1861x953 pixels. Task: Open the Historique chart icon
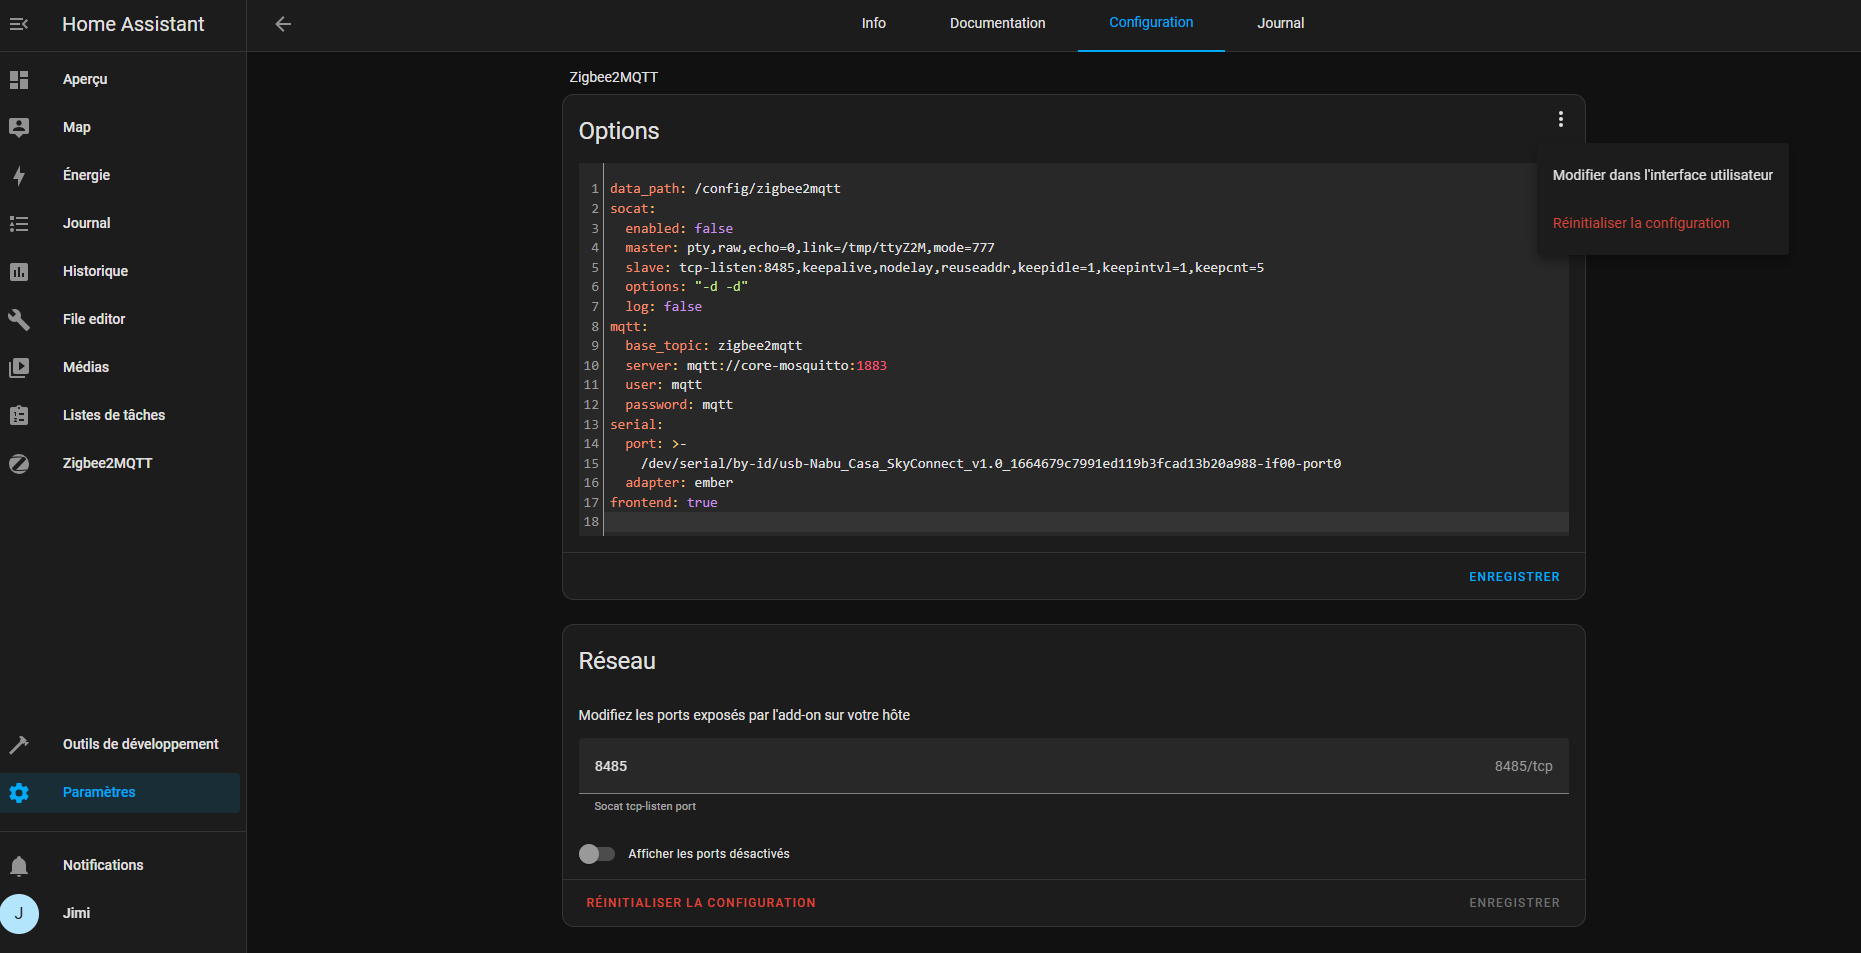pyautogui.click(x=19, y=271)
